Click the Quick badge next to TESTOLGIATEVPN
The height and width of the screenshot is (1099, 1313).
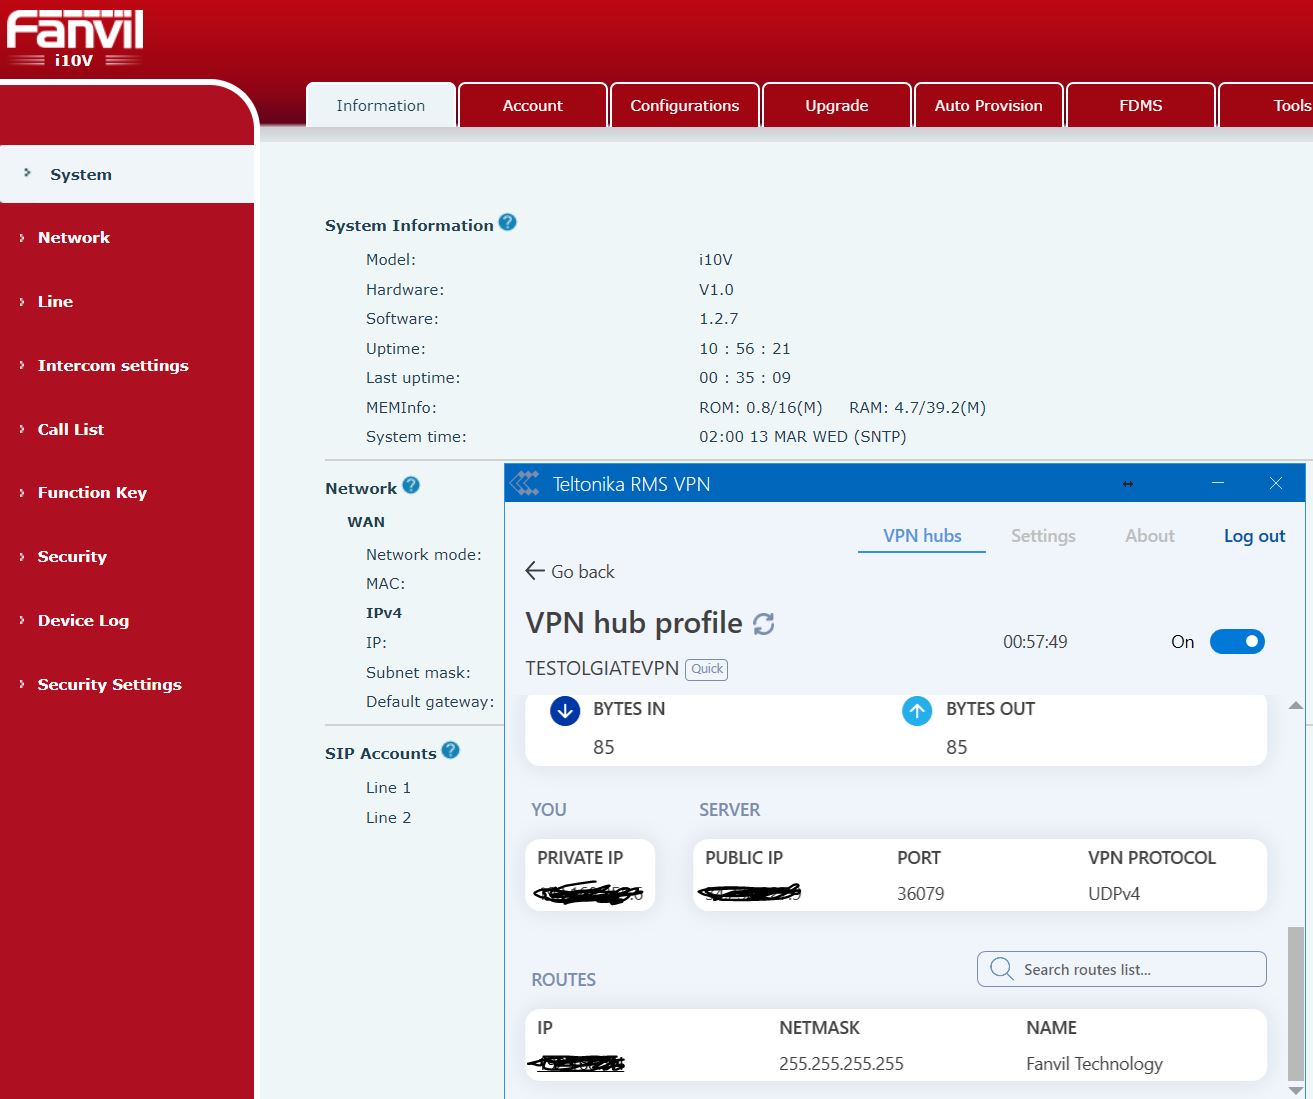707,669
